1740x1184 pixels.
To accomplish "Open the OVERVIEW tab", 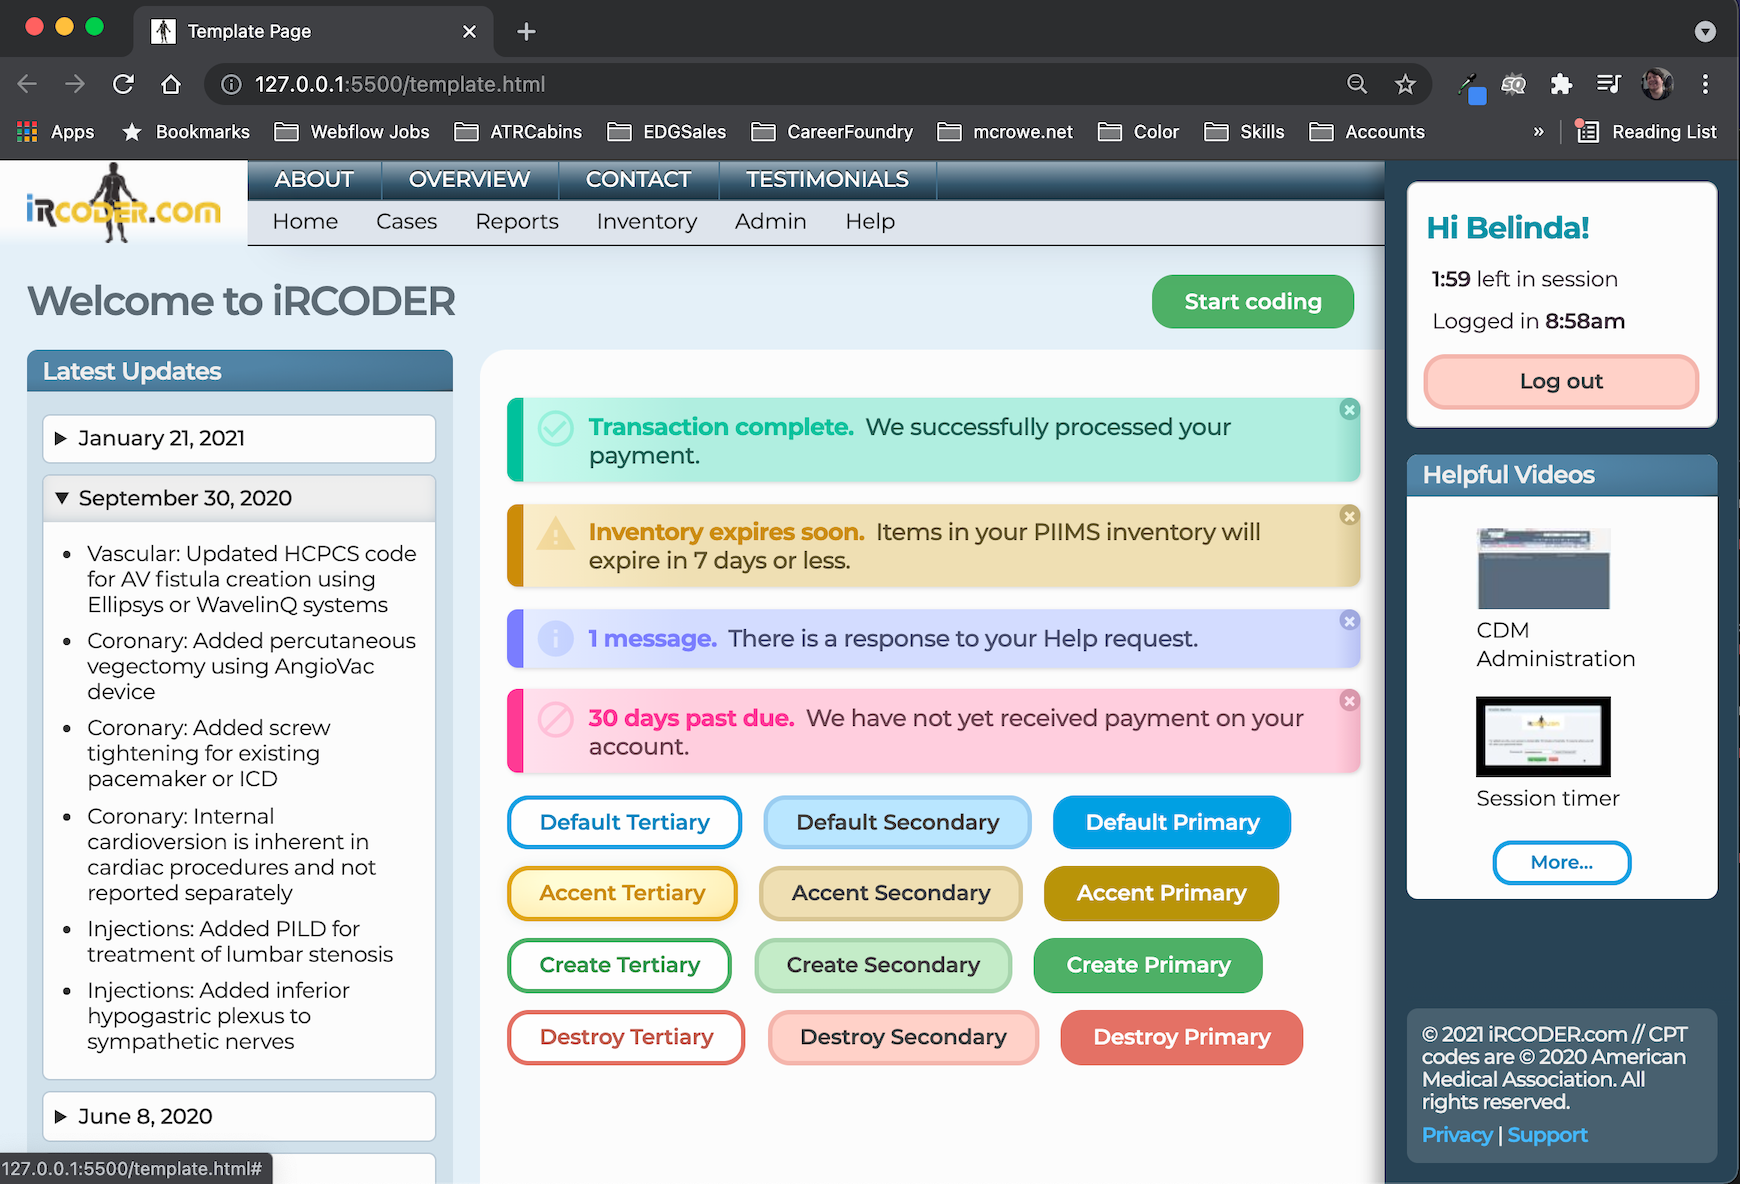I will (469, 180).
